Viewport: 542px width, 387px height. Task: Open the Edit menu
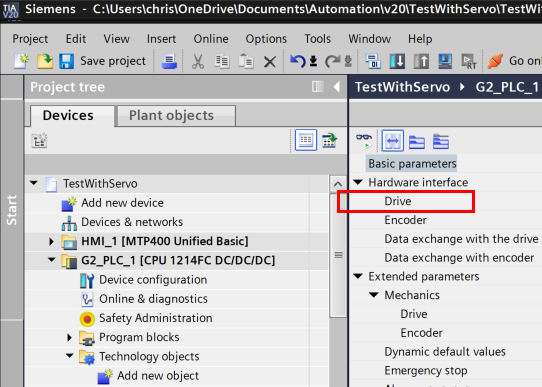(76, 39)
